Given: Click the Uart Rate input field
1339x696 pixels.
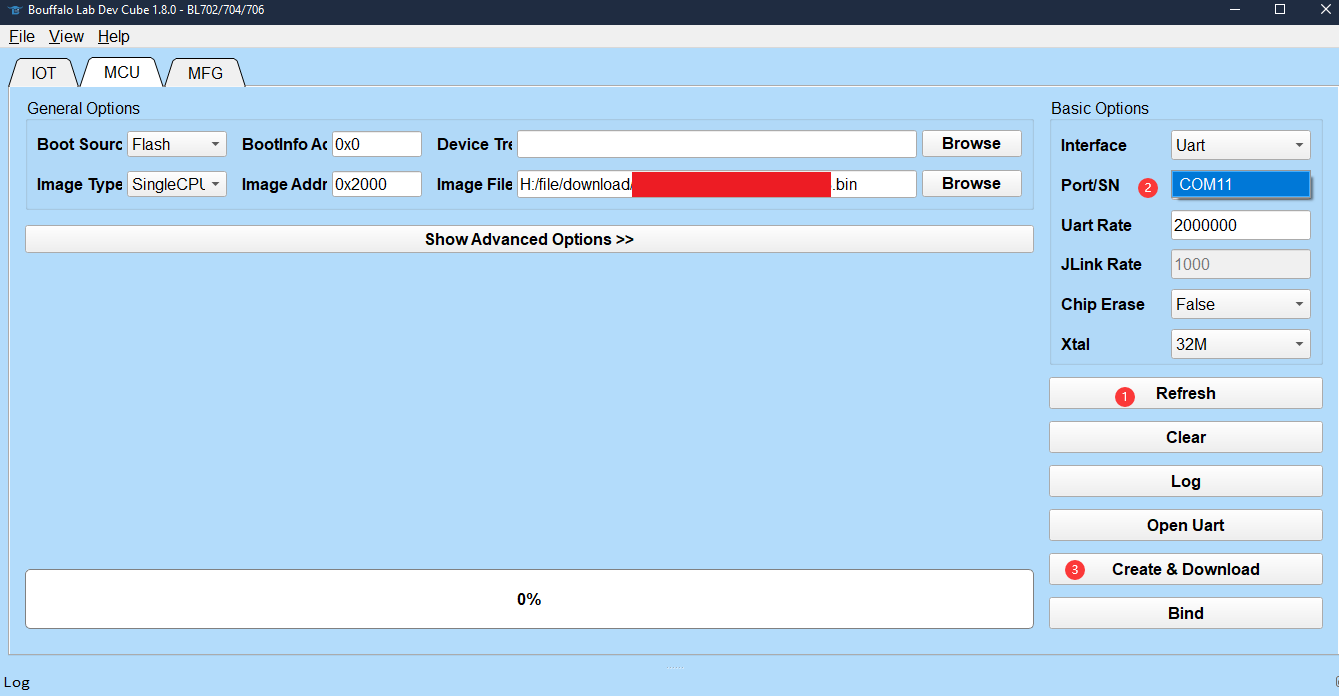Looking at the screenshot, I should 1241,225.
